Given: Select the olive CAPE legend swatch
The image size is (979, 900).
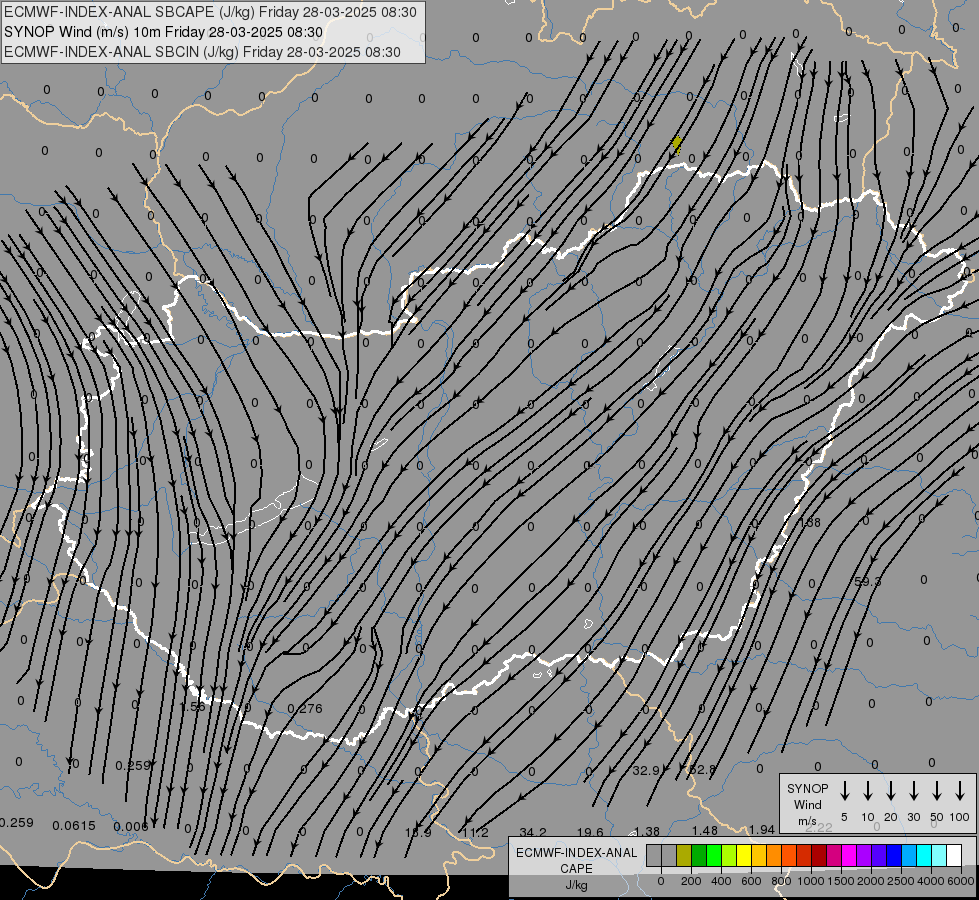Looking at the screenshot, I should pyautogui.click(x=684, y=855).
